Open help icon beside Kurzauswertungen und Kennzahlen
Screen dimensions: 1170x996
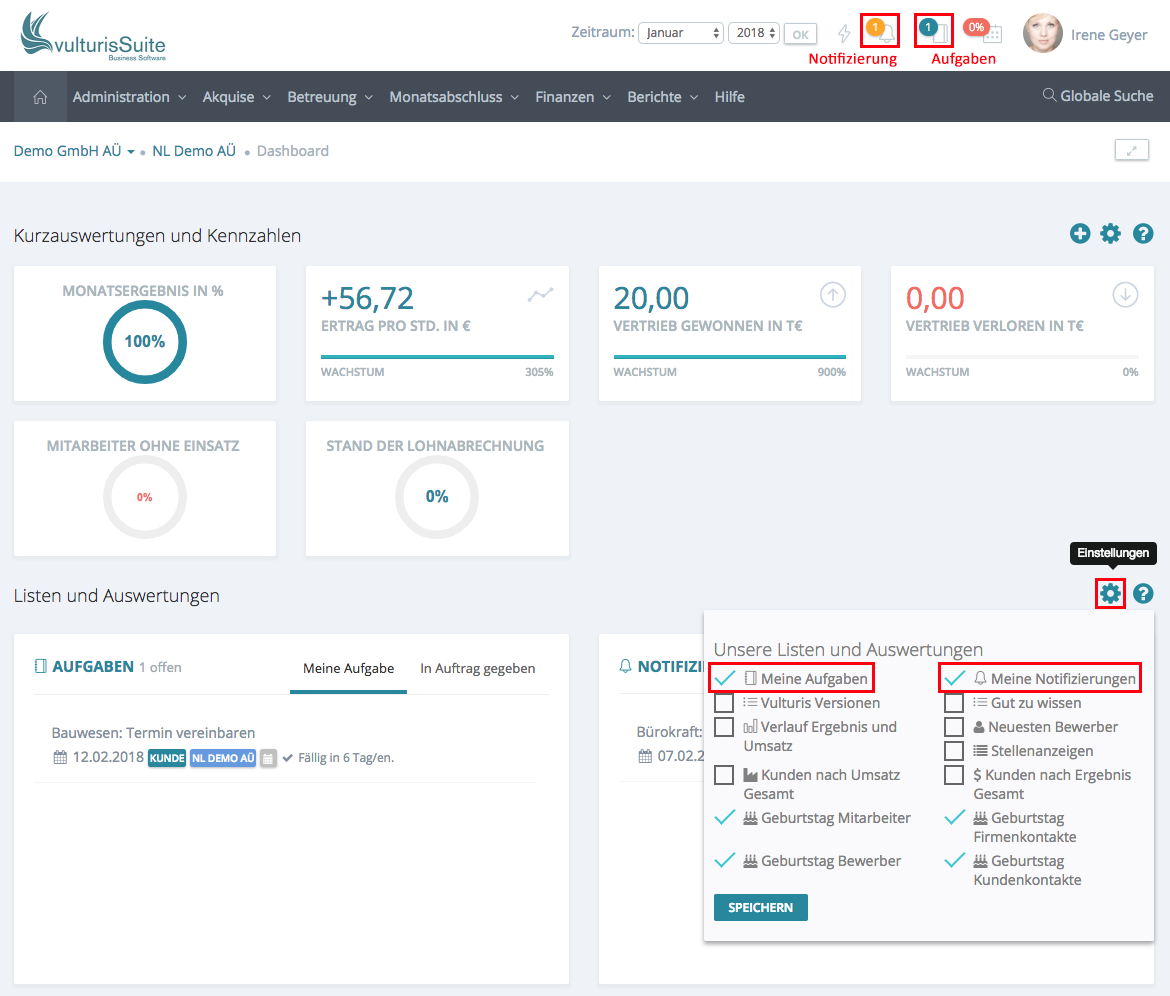pyautogui.click(x=1143, y=234)
